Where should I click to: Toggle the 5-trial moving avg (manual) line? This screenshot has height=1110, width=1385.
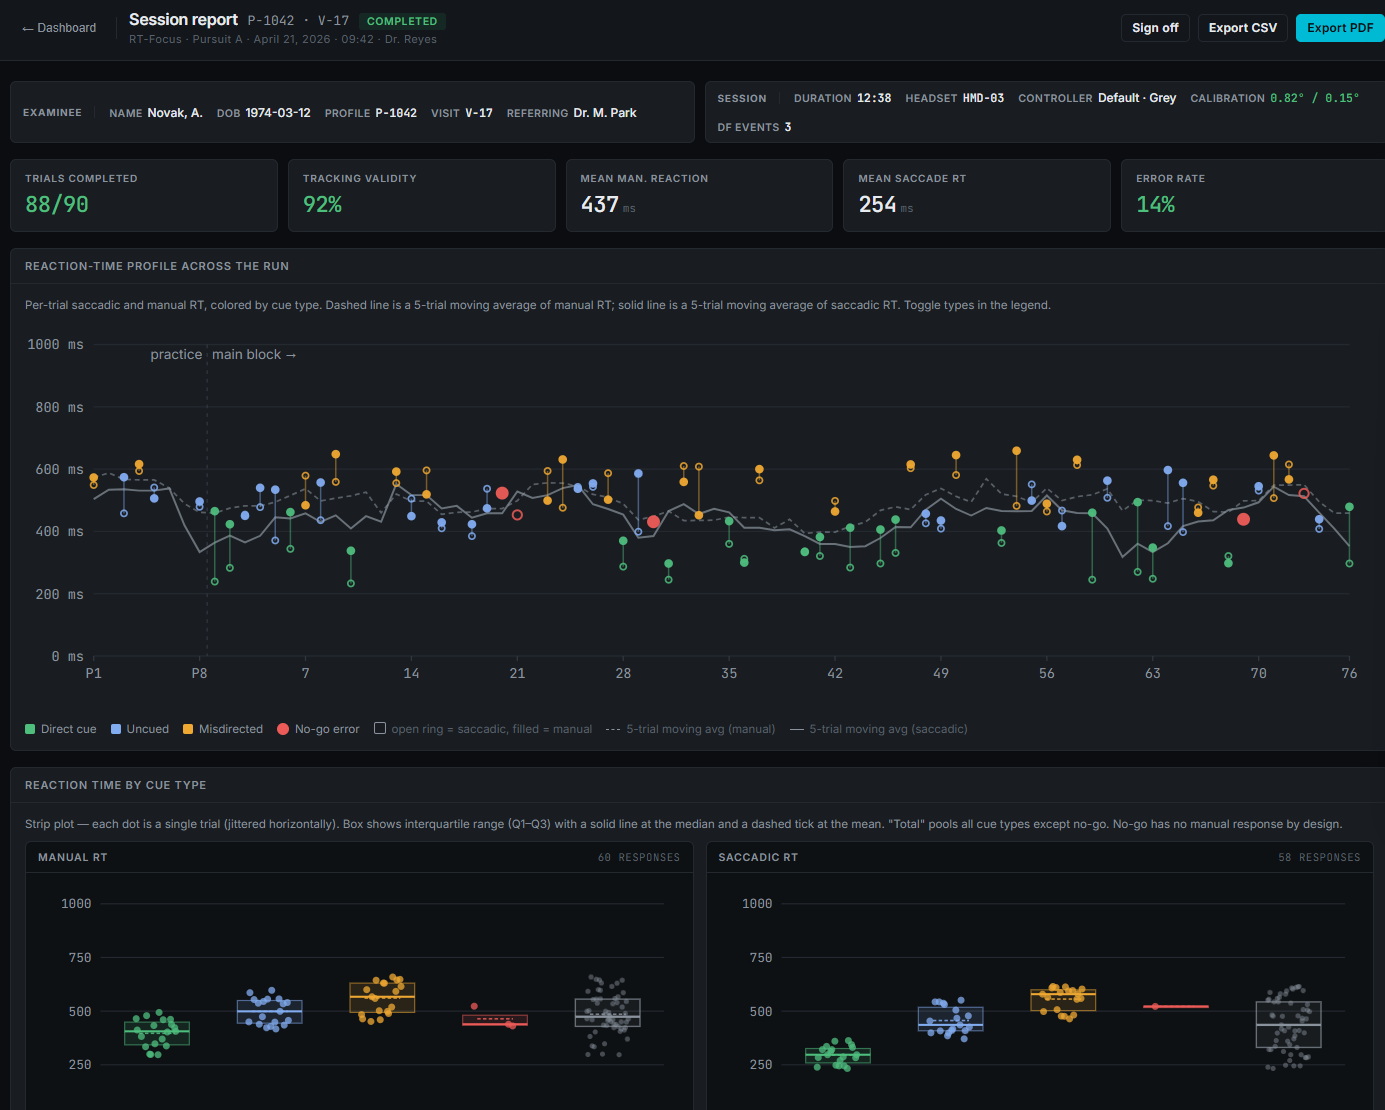coord(690,729)
